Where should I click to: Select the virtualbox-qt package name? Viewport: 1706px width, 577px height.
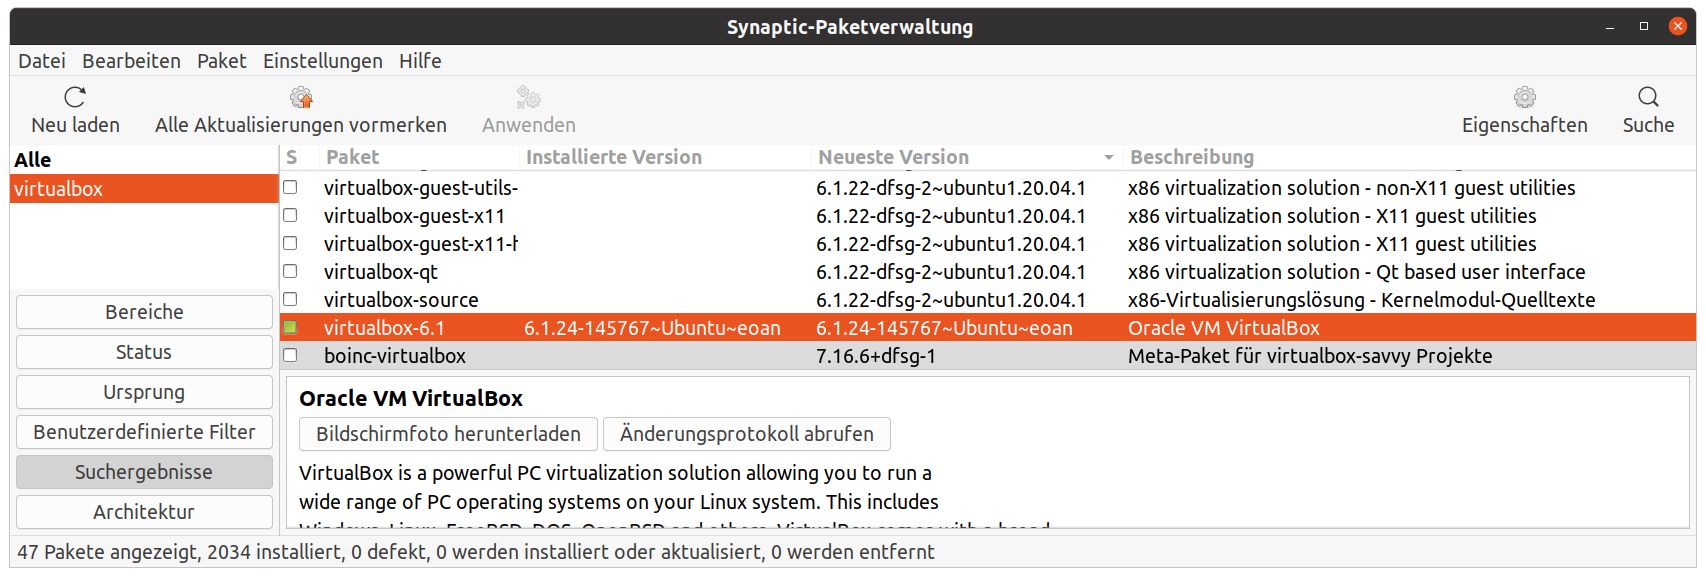tap(380, 272)
